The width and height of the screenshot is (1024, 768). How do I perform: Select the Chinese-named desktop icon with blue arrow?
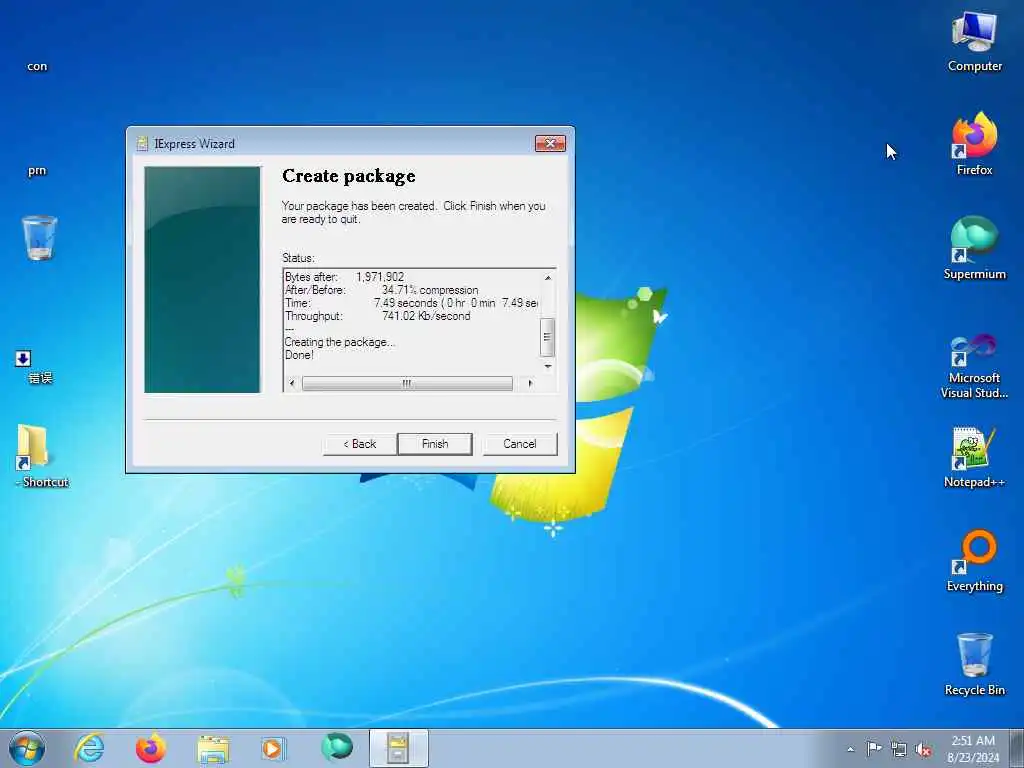tap(33, 367)
